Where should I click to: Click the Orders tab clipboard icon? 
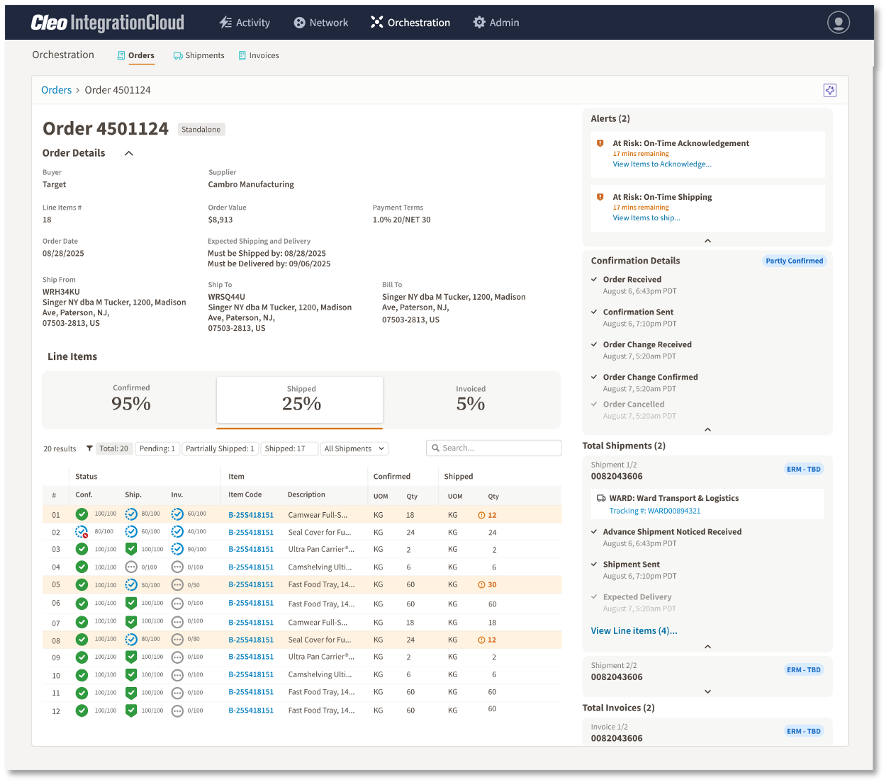point(121,56)
